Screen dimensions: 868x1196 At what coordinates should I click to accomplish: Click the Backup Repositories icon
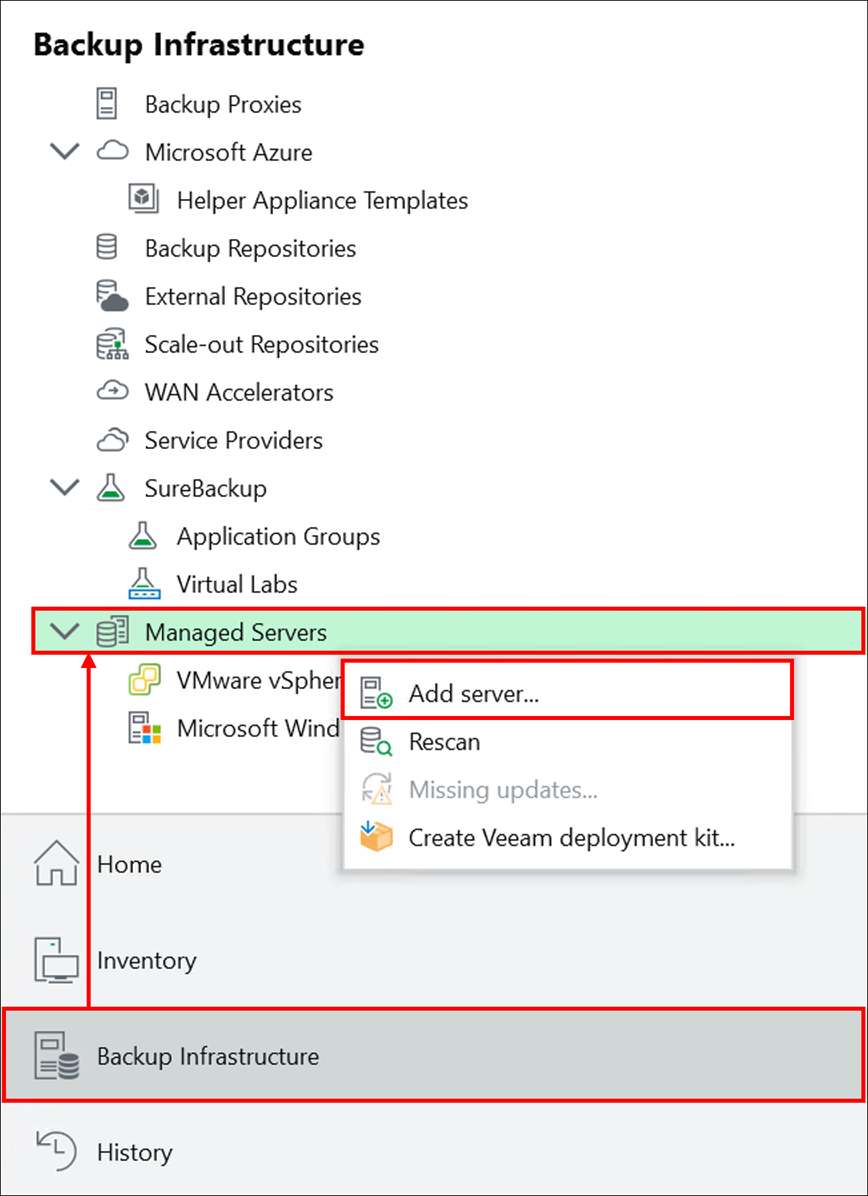click(112, 248)
